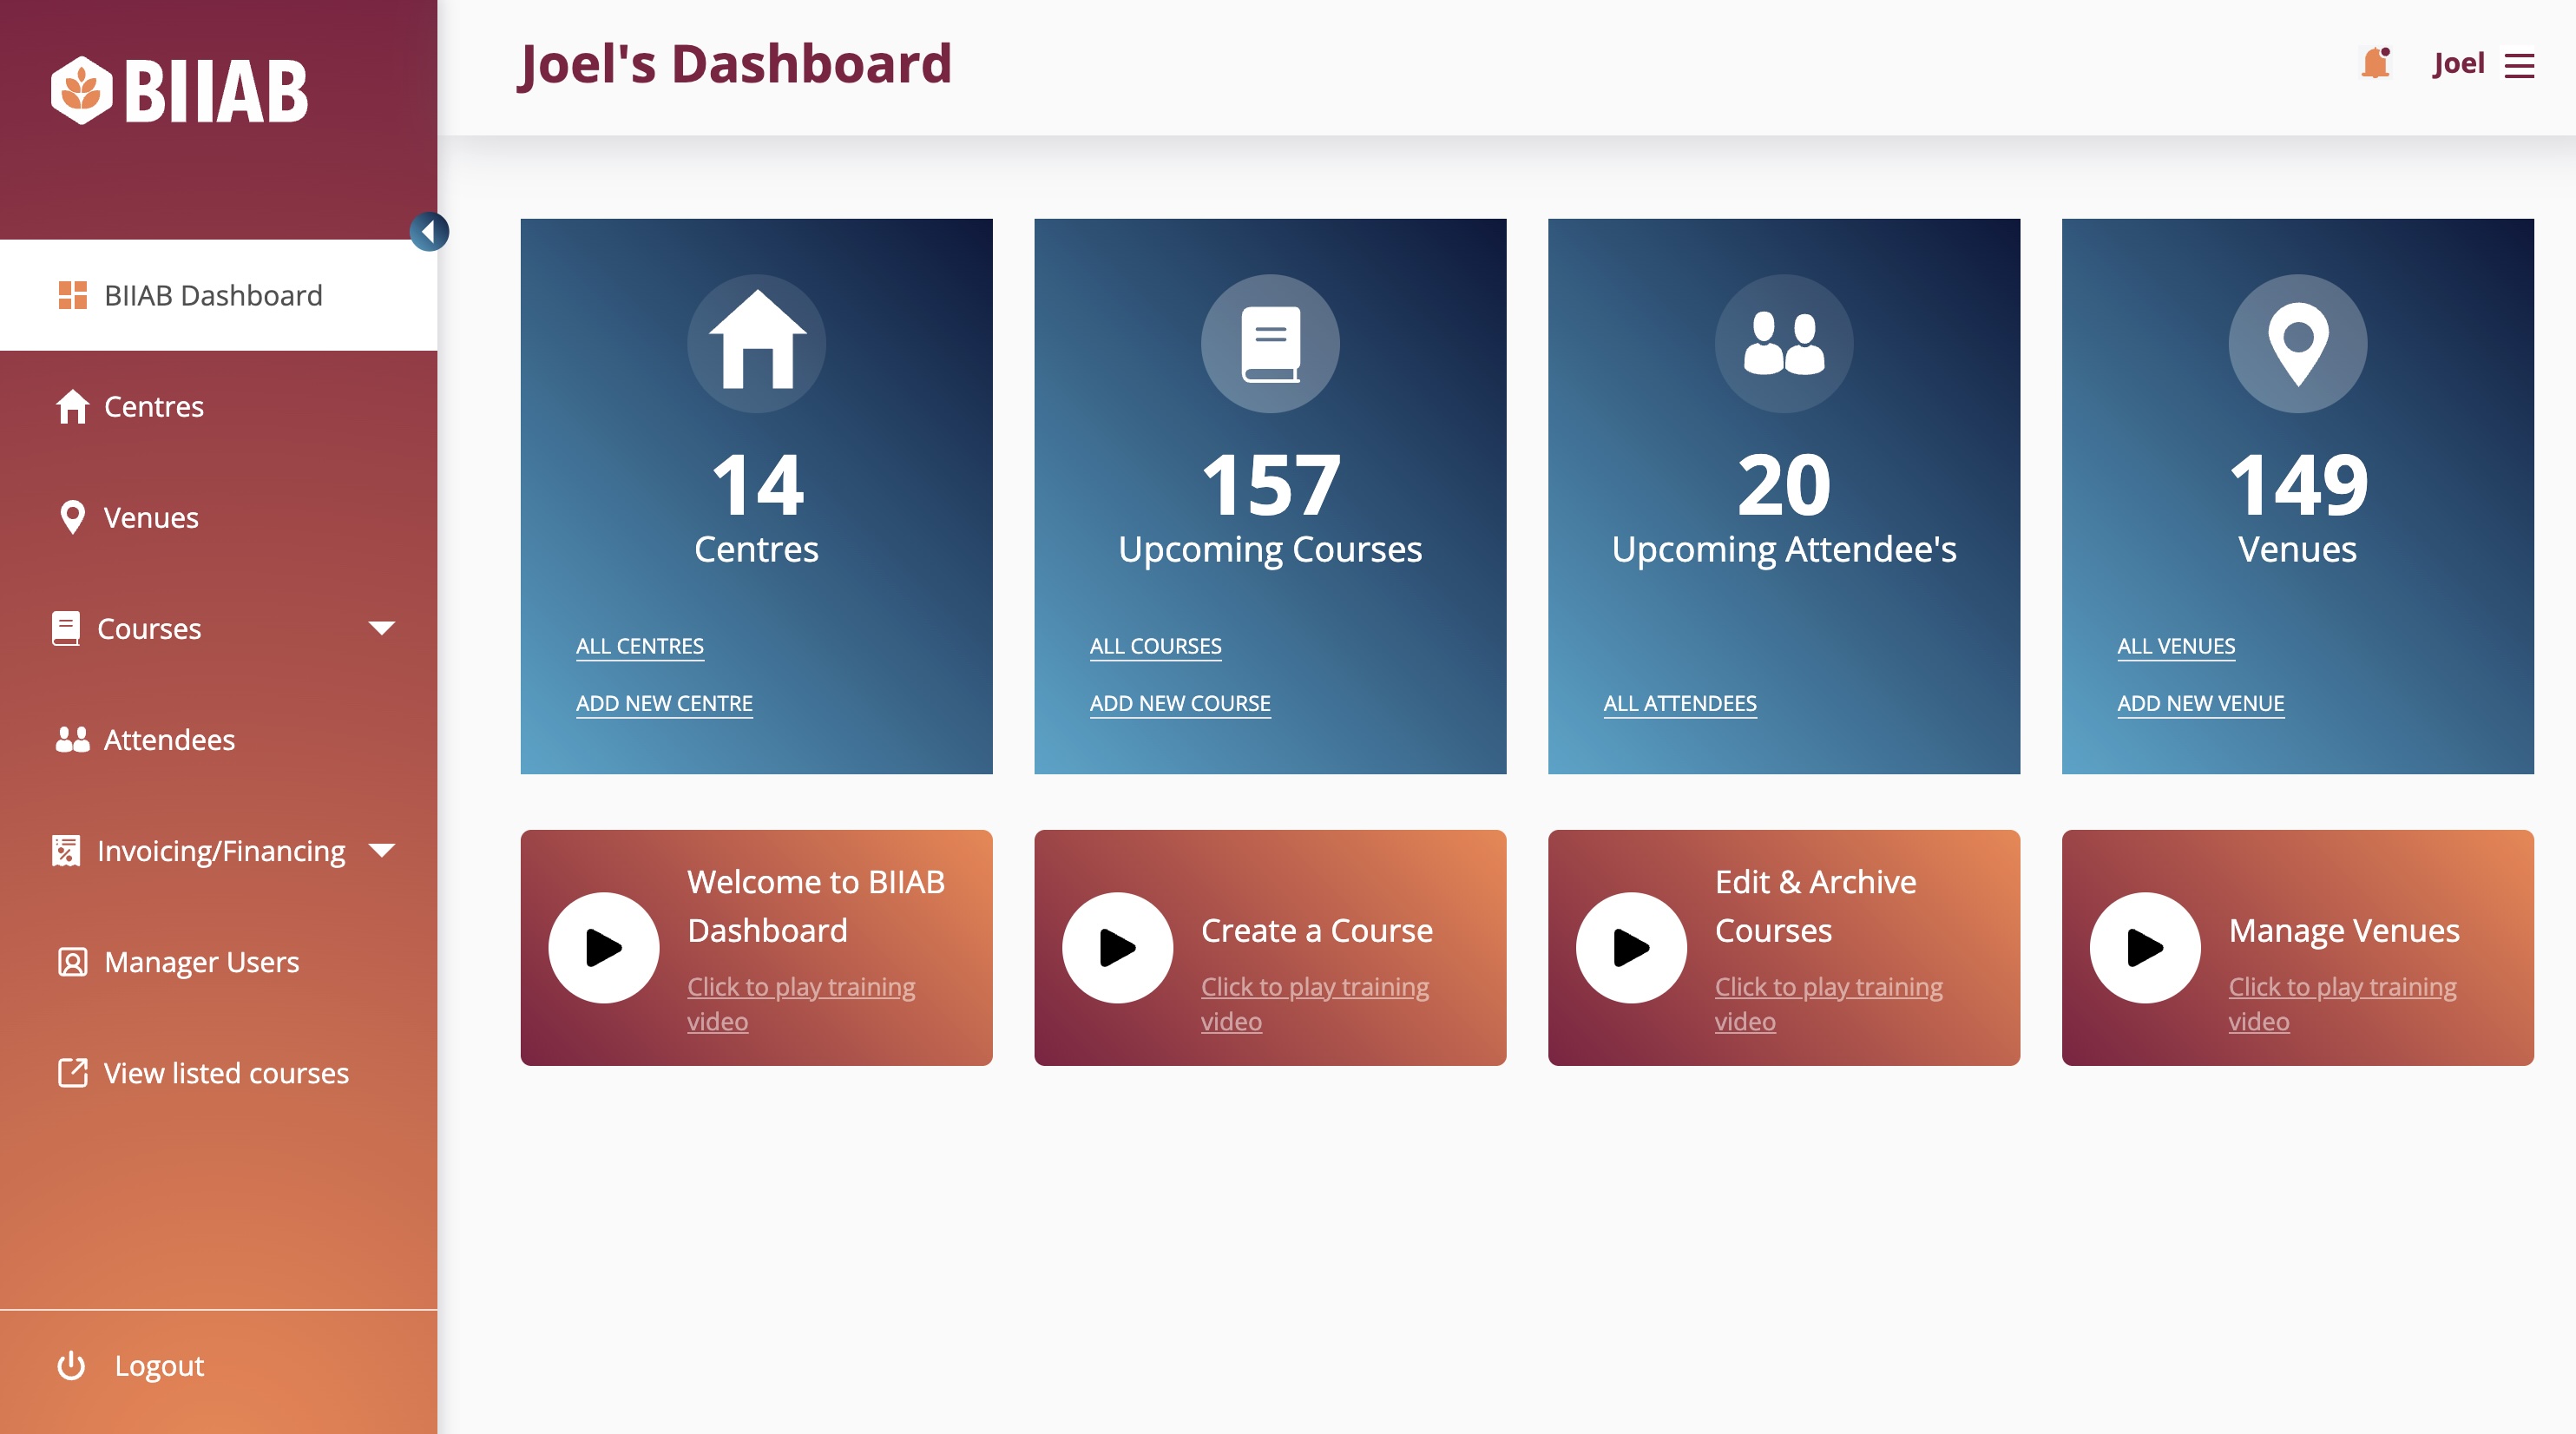Click the Manager Users profile icon

[x=72, y=961]
